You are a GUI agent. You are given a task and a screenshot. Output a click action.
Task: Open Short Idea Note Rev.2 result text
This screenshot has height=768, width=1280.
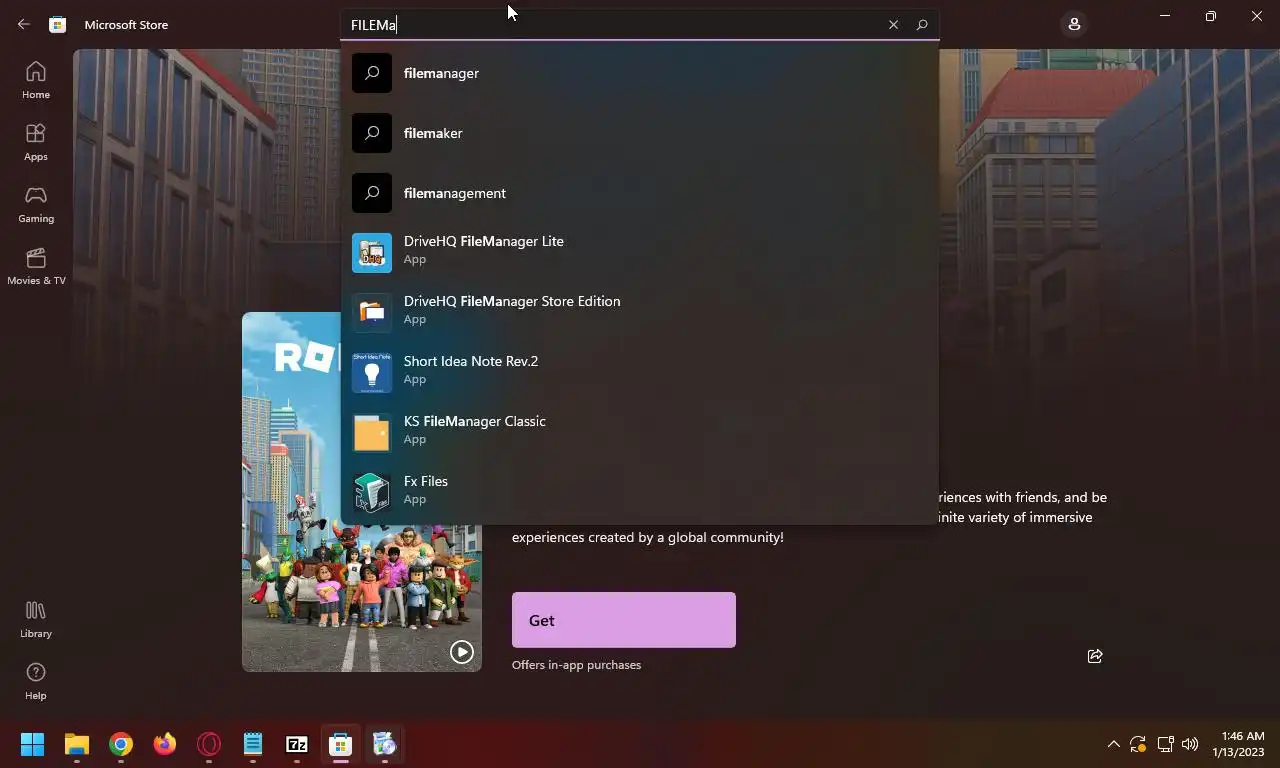click(471, 361)
